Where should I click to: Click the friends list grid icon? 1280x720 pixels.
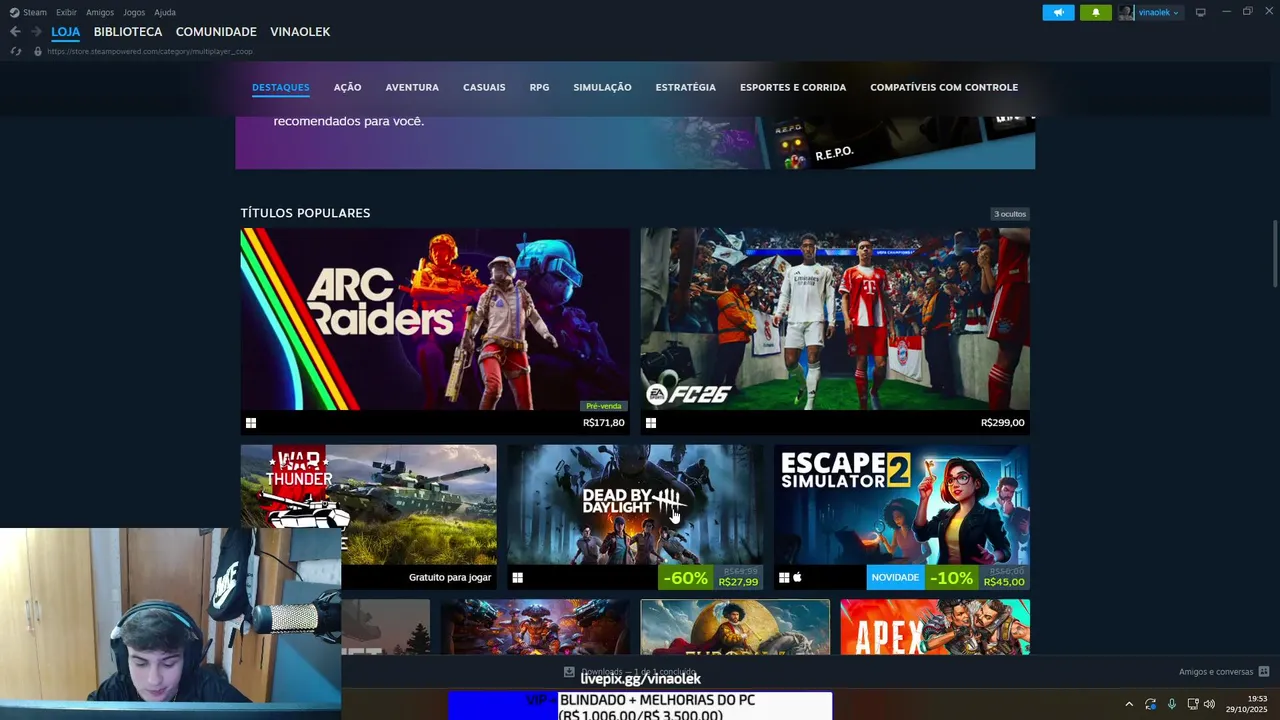click(x=1264, y=672)
